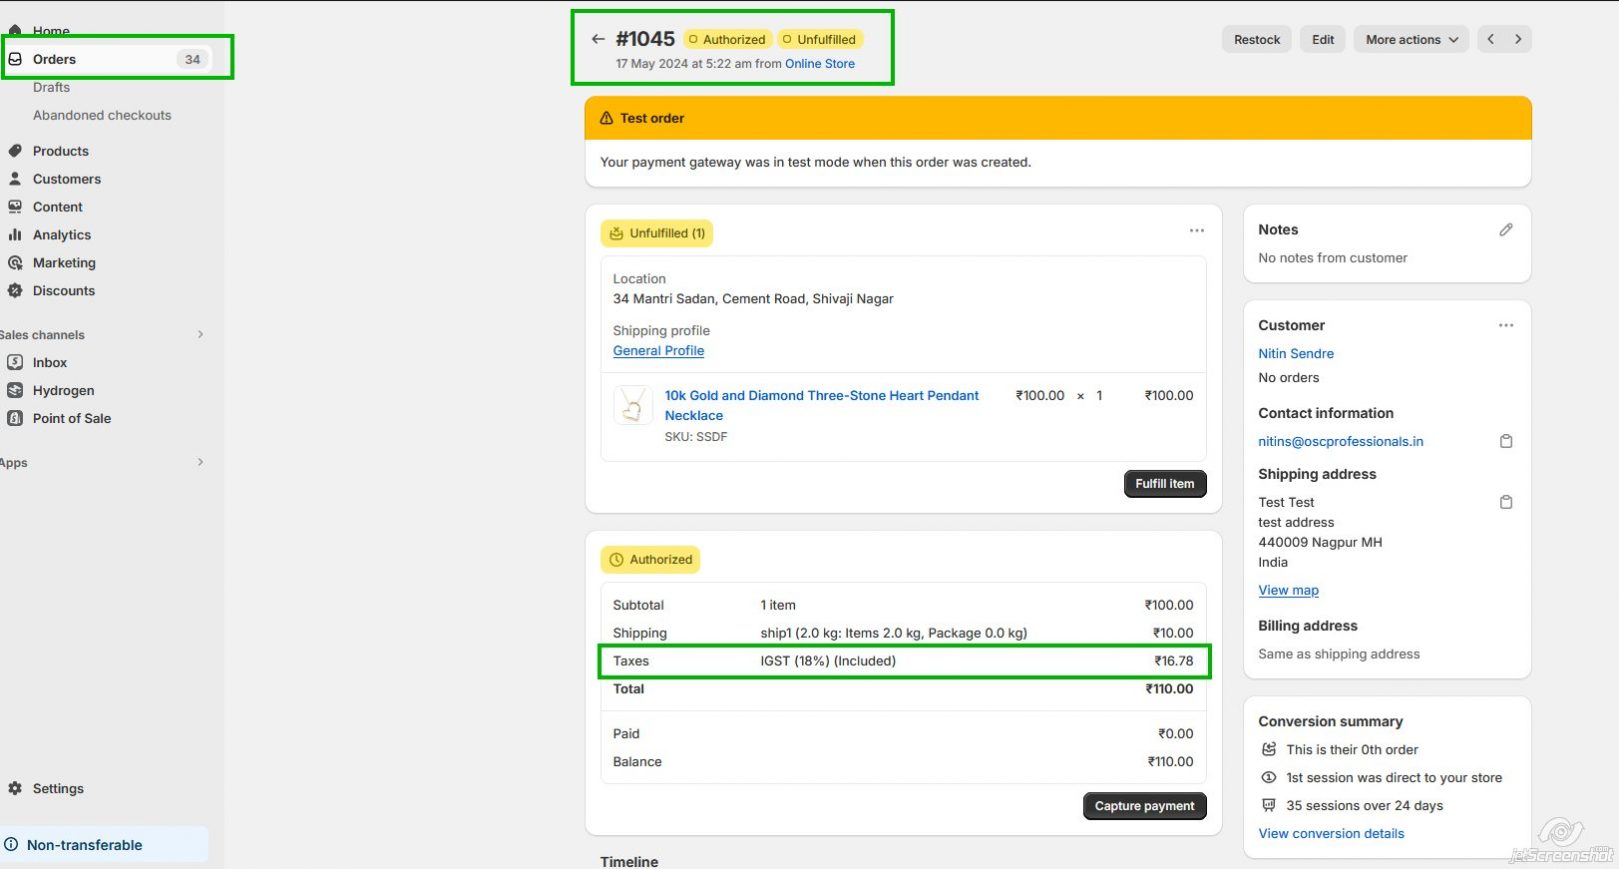
Task: Open View conversion details link
Action: (1330, 834)
